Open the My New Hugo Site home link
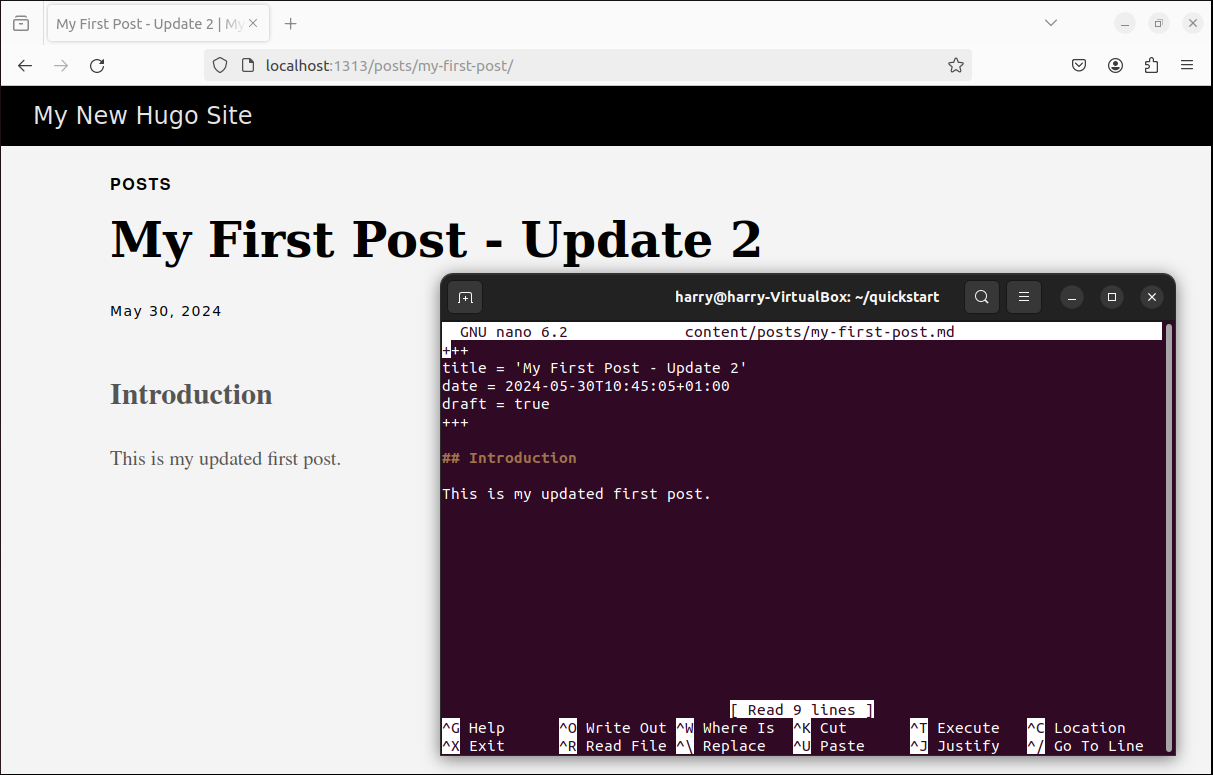 (x=142, y=116)
